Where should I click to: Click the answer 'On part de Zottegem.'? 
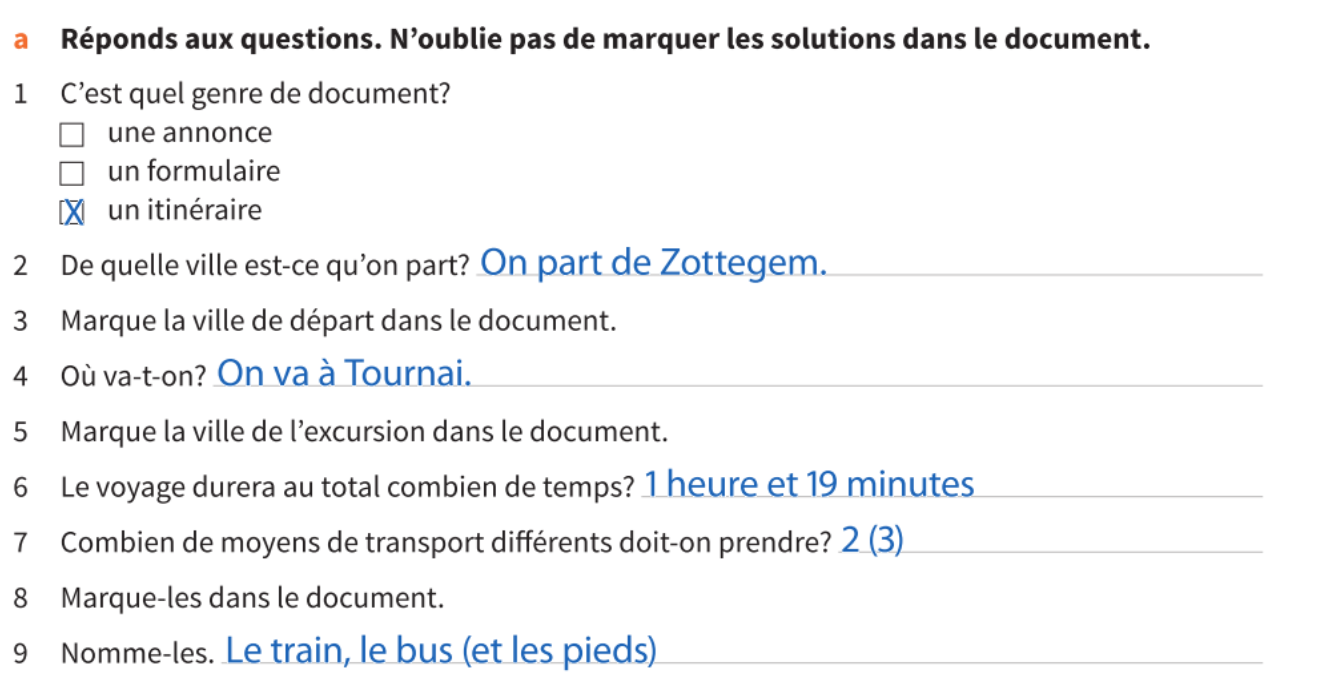point(654,262)
